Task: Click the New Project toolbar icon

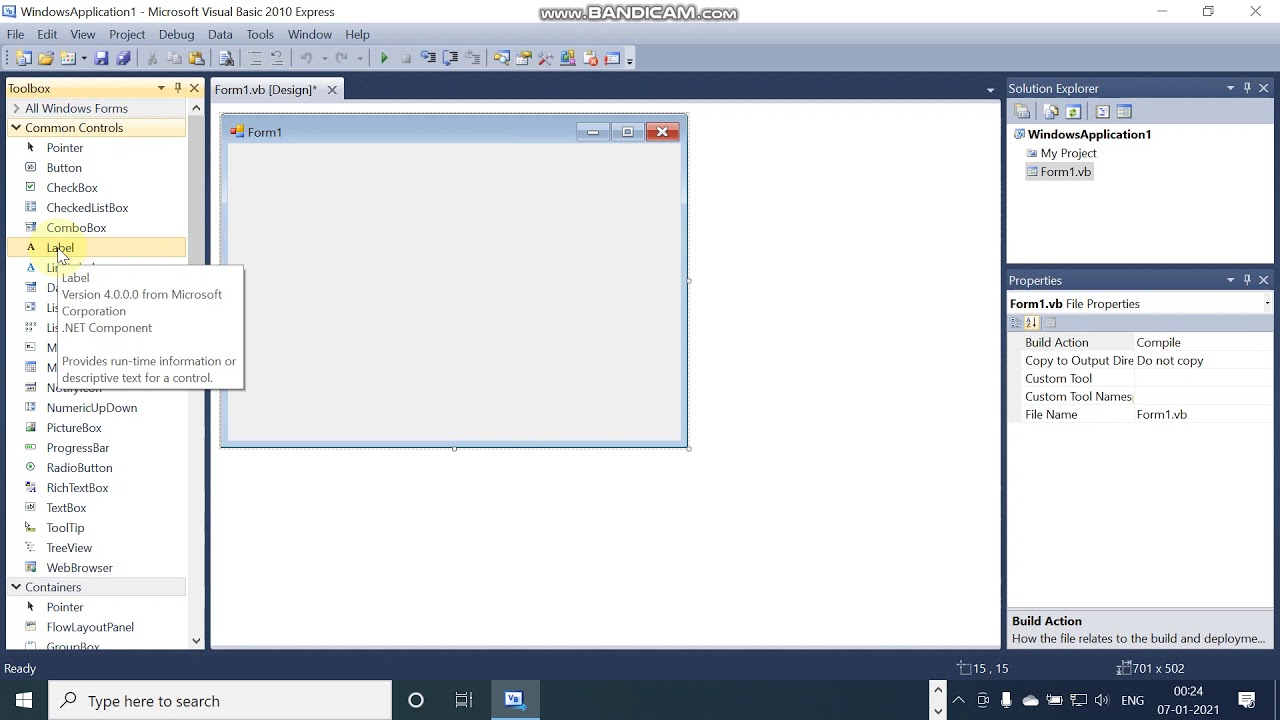Action: coord(23,59)
